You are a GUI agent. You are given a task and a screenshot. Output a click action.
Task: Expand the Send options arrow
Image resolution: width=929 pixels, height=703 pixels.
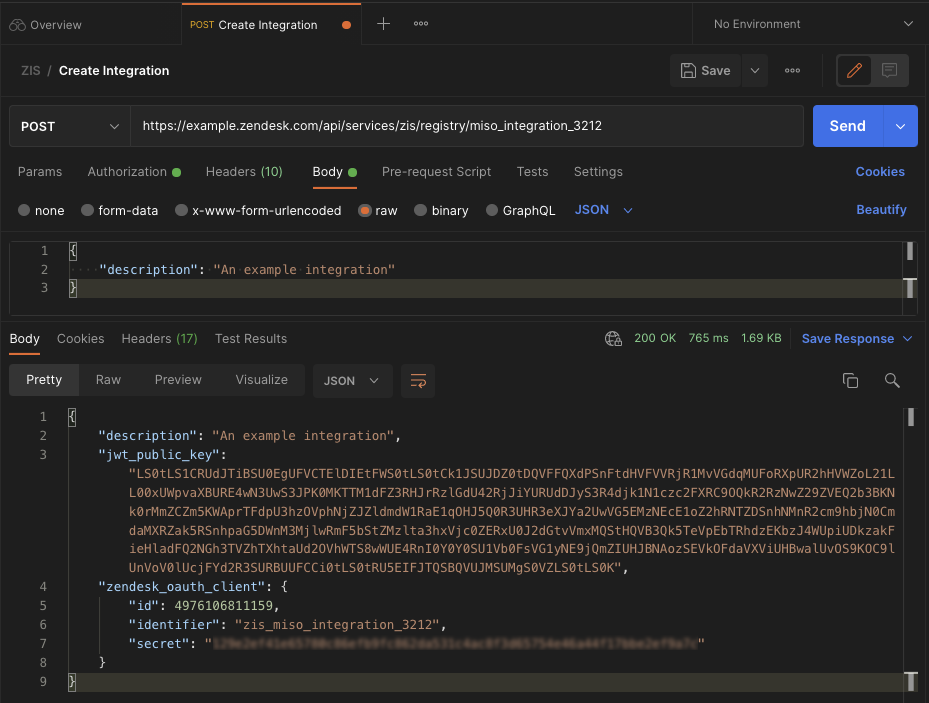[900, 126]
